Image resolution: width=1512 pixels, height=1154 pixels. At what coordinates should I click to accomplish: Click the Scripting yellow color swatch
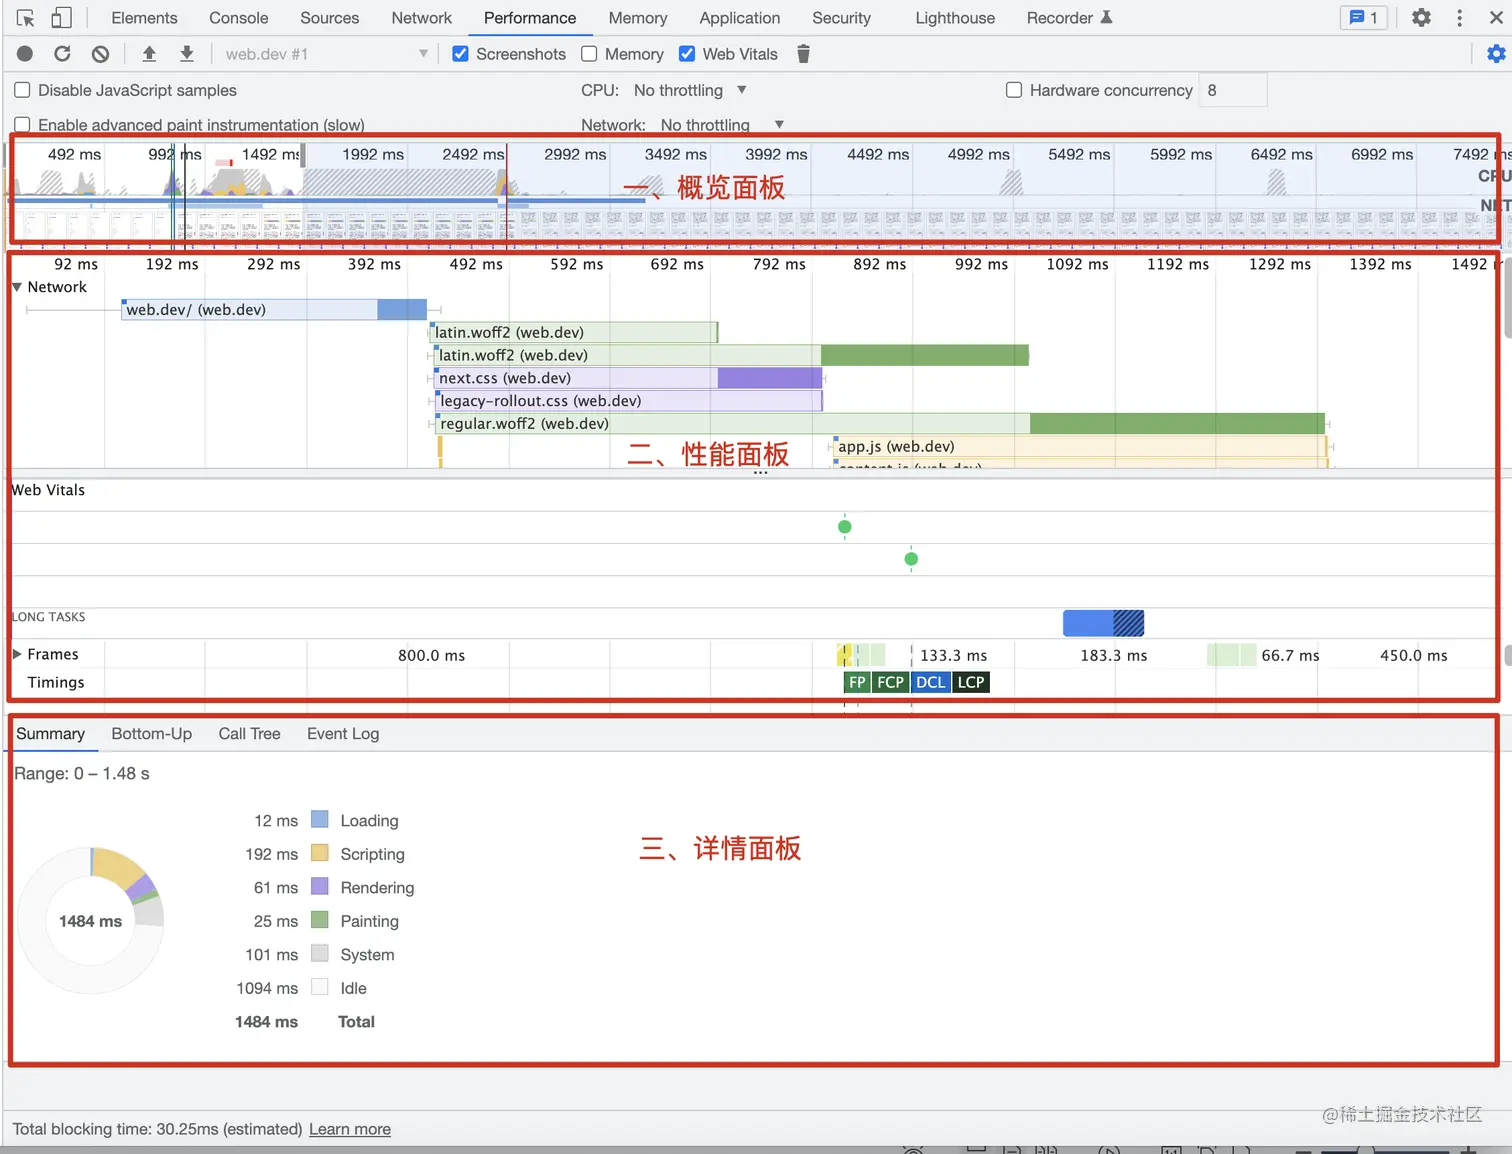point(320,854)
